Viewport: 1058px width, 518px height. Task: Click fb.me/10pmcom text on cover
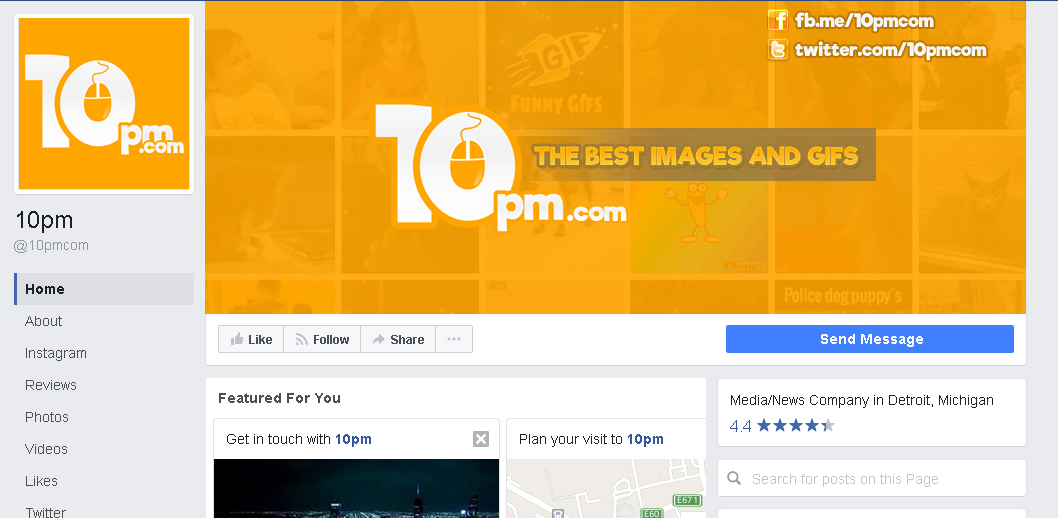[864, 21]
